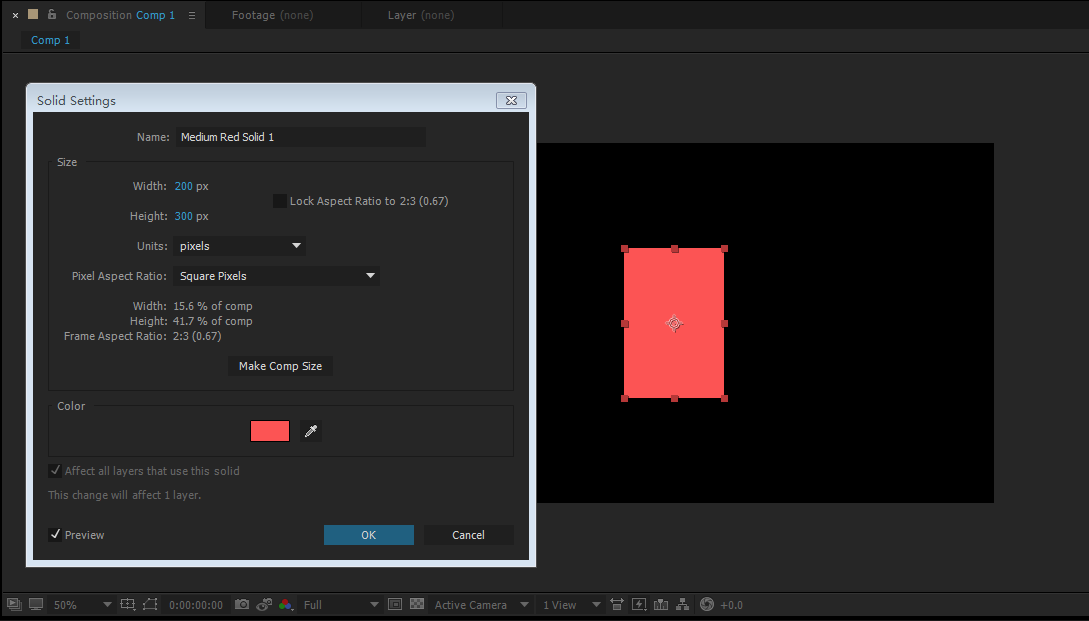
Task: Toggle mask and shape path visibility
Action: [x=150, y=605]
